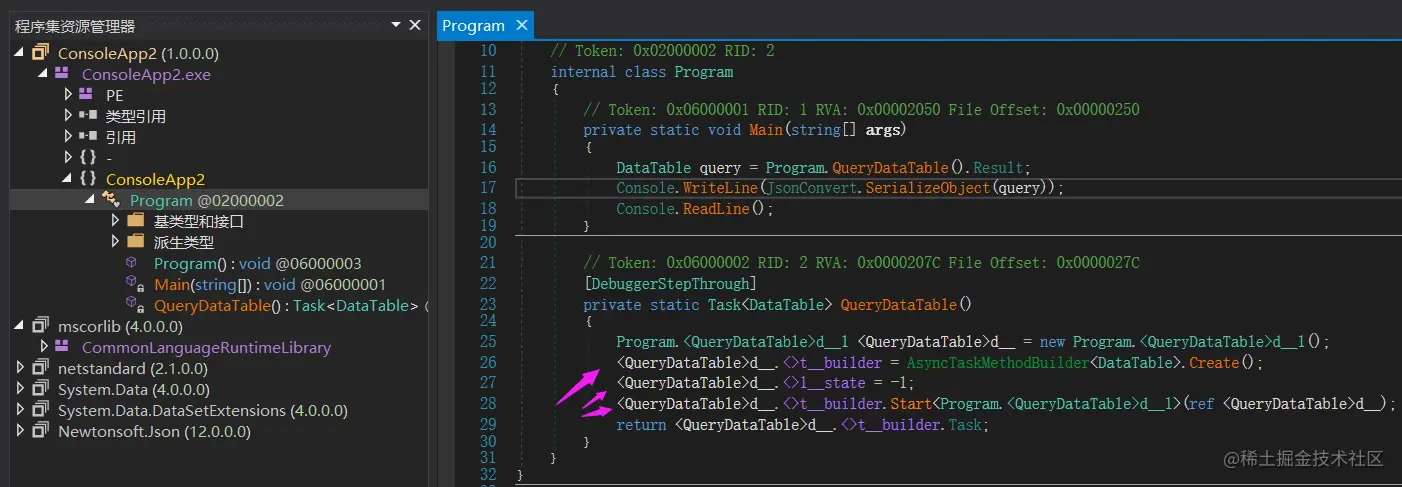The width and height of the screenshot is (1402, 487).
Task: Expand the 派生类型 folder
Action: 116,242
